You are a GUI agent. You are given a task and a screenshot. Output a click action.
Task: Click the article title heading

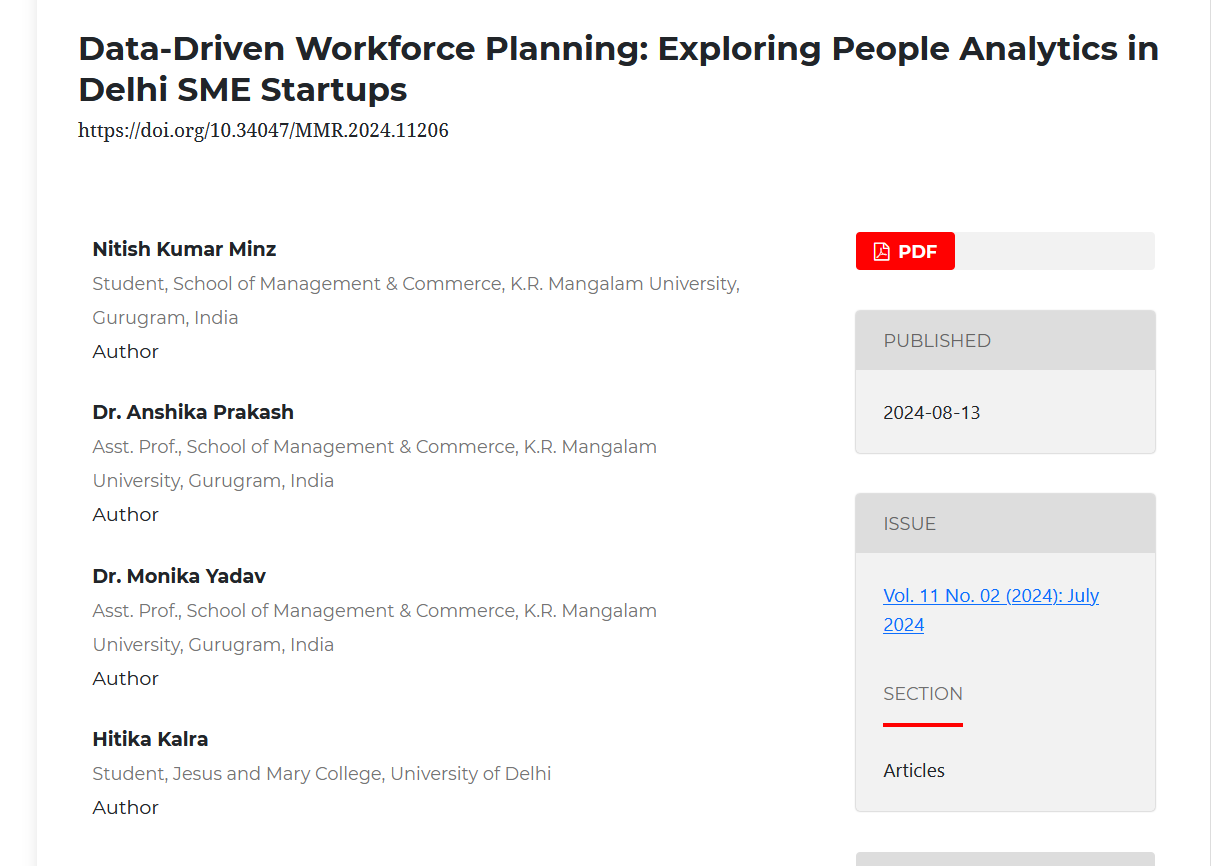point(617,68)
